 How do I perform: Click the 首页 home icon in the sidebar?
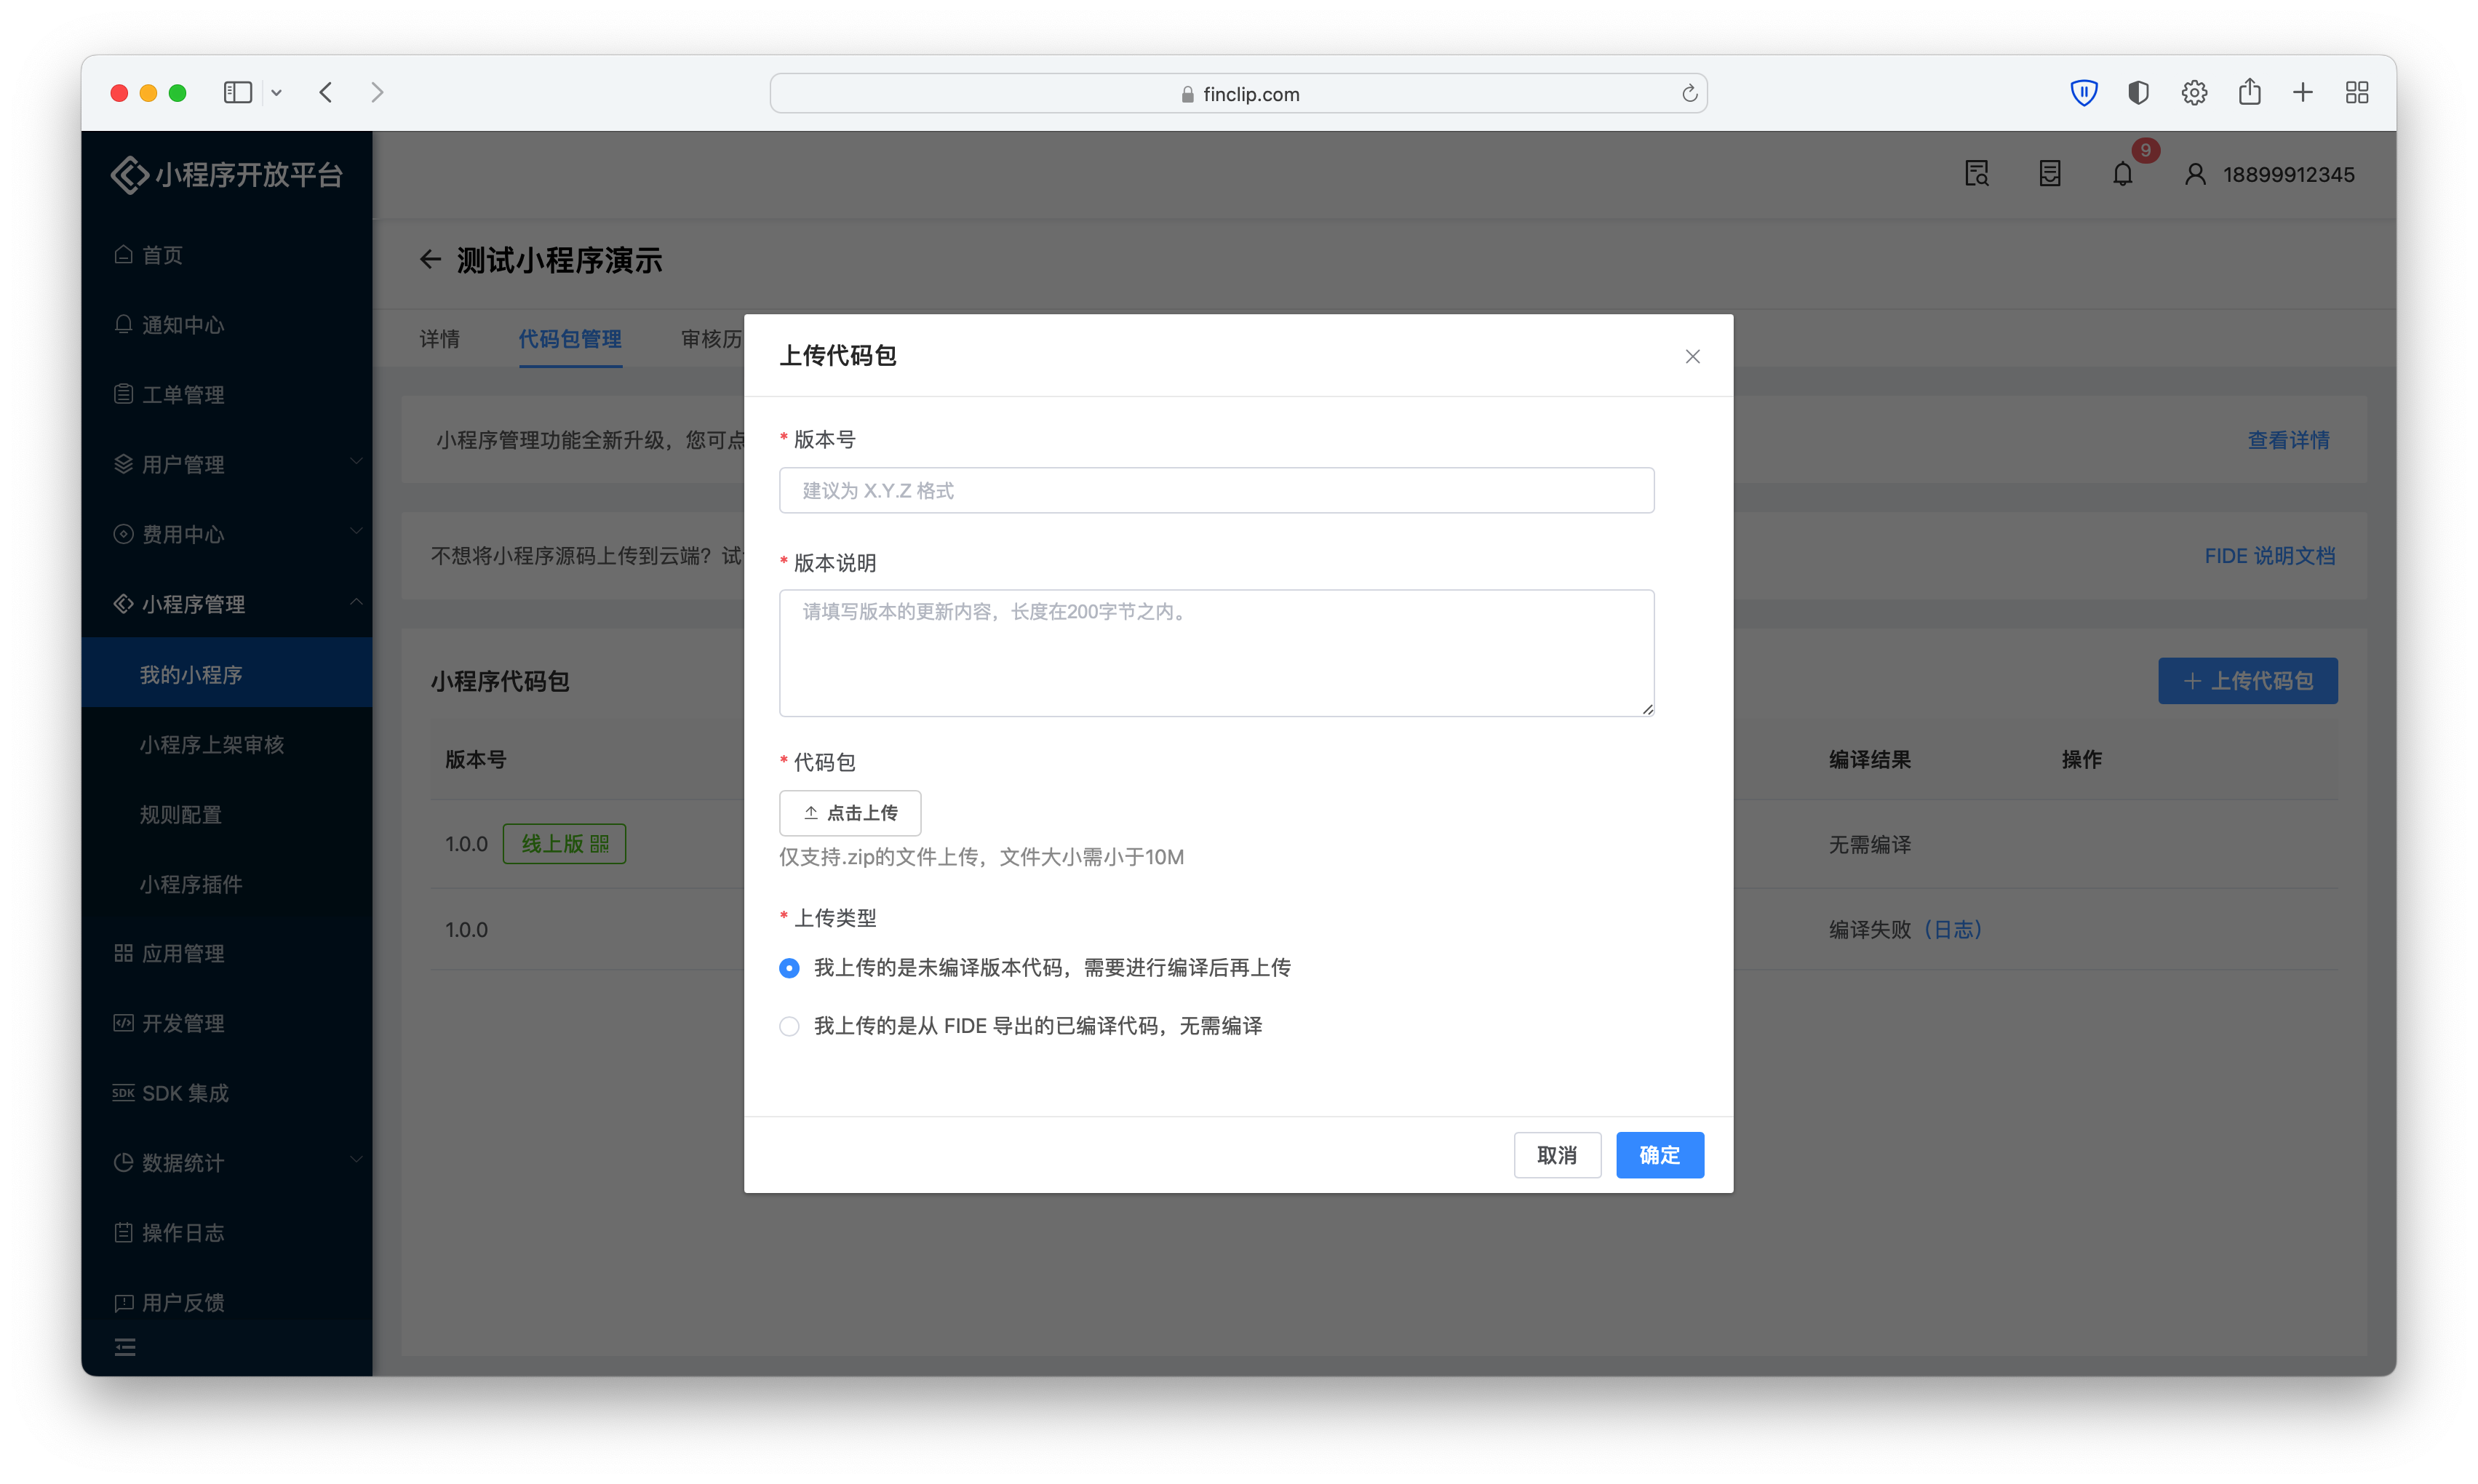click(x=123, y=254)
